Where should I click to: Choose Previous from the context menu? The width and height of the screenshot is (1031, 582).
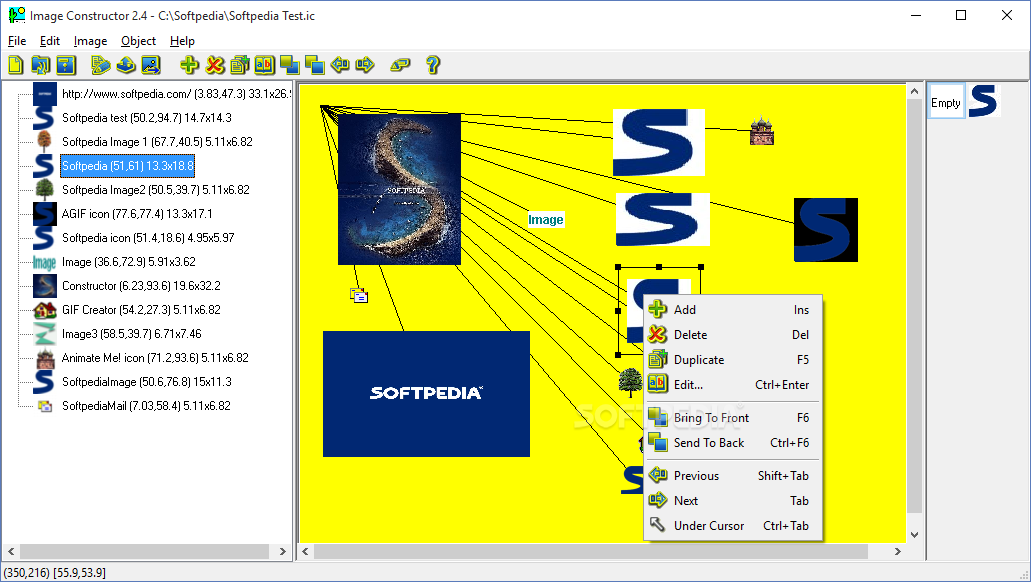pyautogui.click(x=732, y=475)
